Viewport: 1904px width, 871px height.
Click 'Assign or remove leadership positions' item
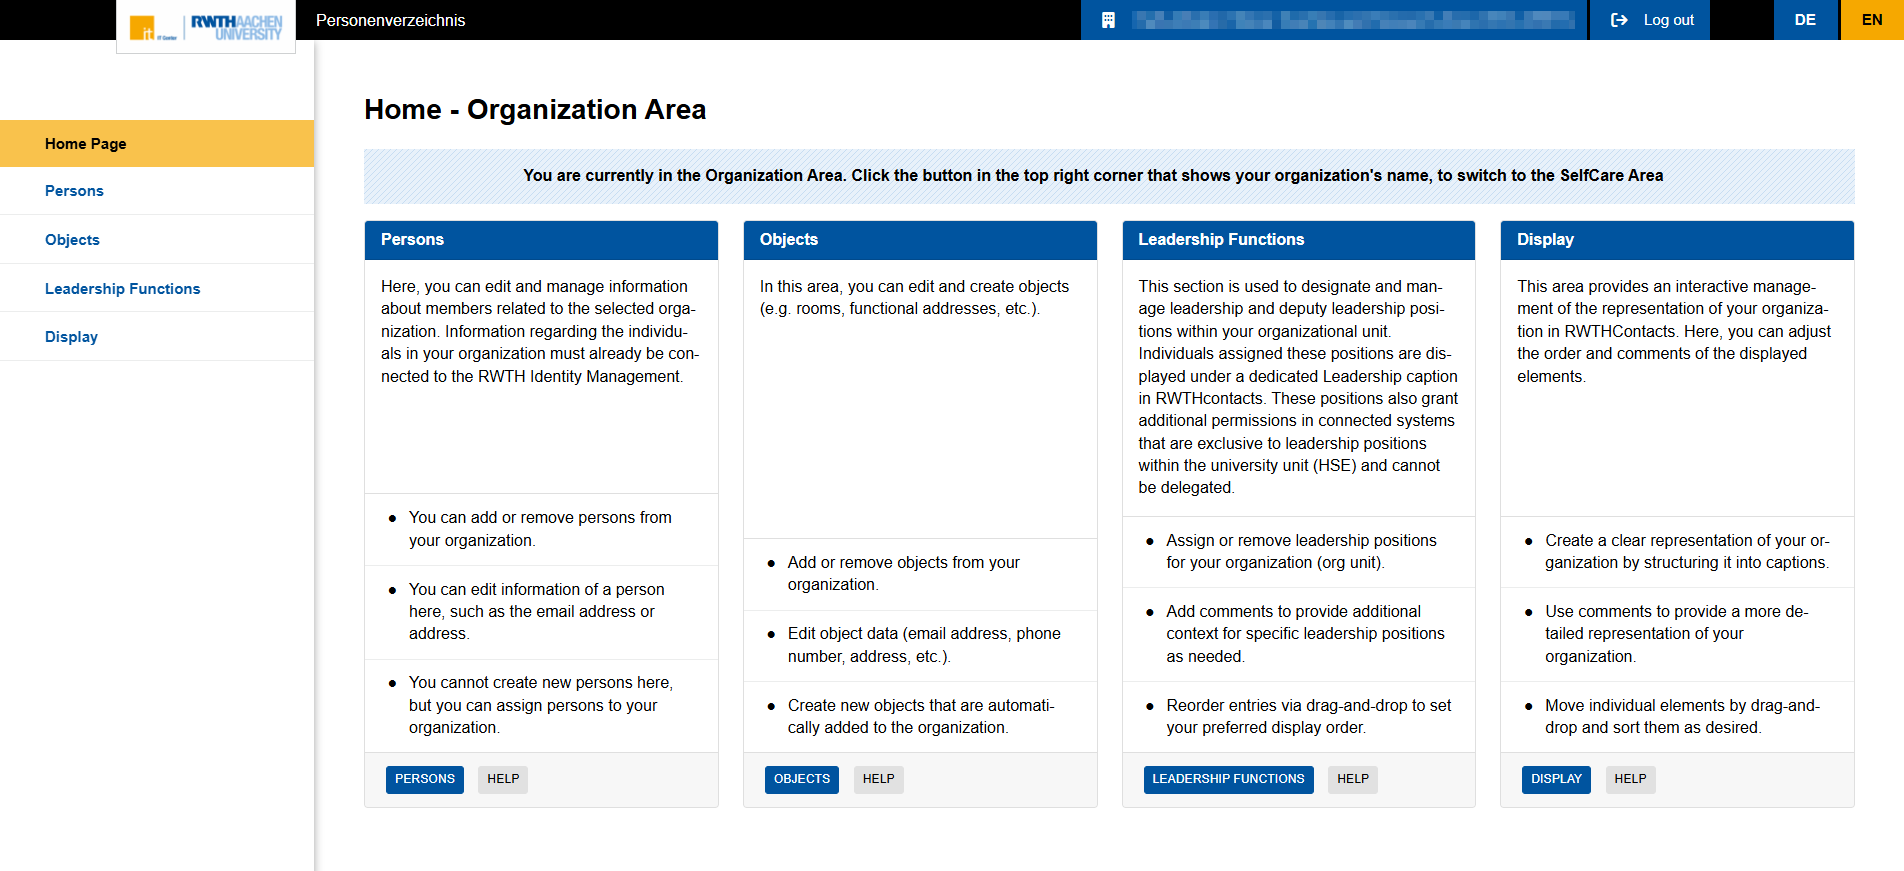[x=1298, y=552]
